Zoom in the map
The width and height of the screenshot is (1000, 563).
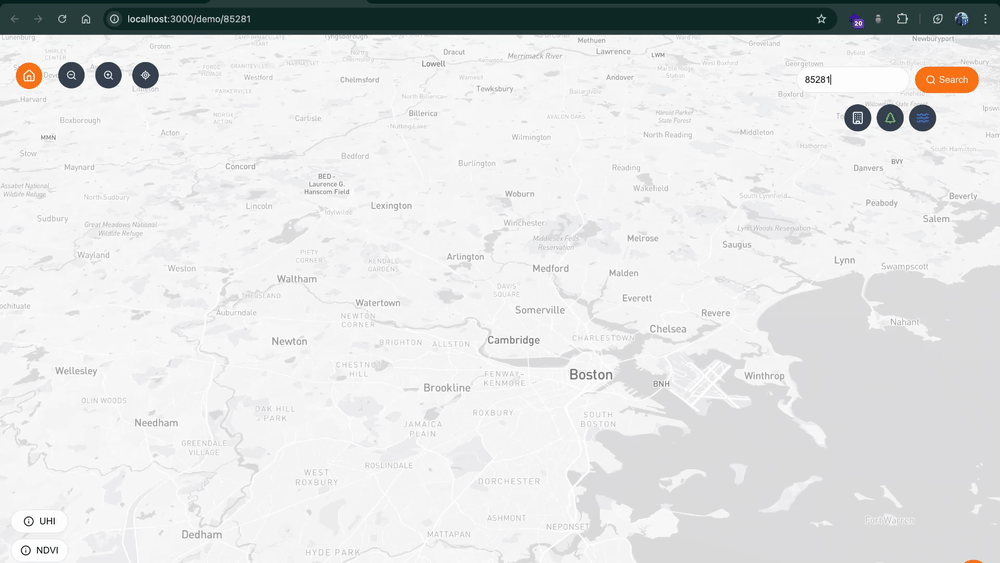108,75
